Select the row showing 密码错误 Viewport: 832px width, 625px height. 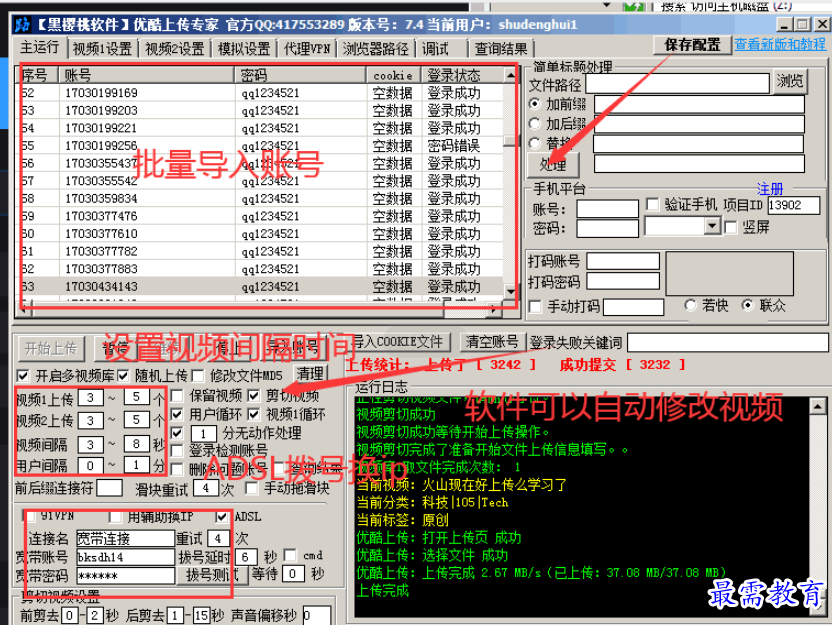tap(260, 145)
